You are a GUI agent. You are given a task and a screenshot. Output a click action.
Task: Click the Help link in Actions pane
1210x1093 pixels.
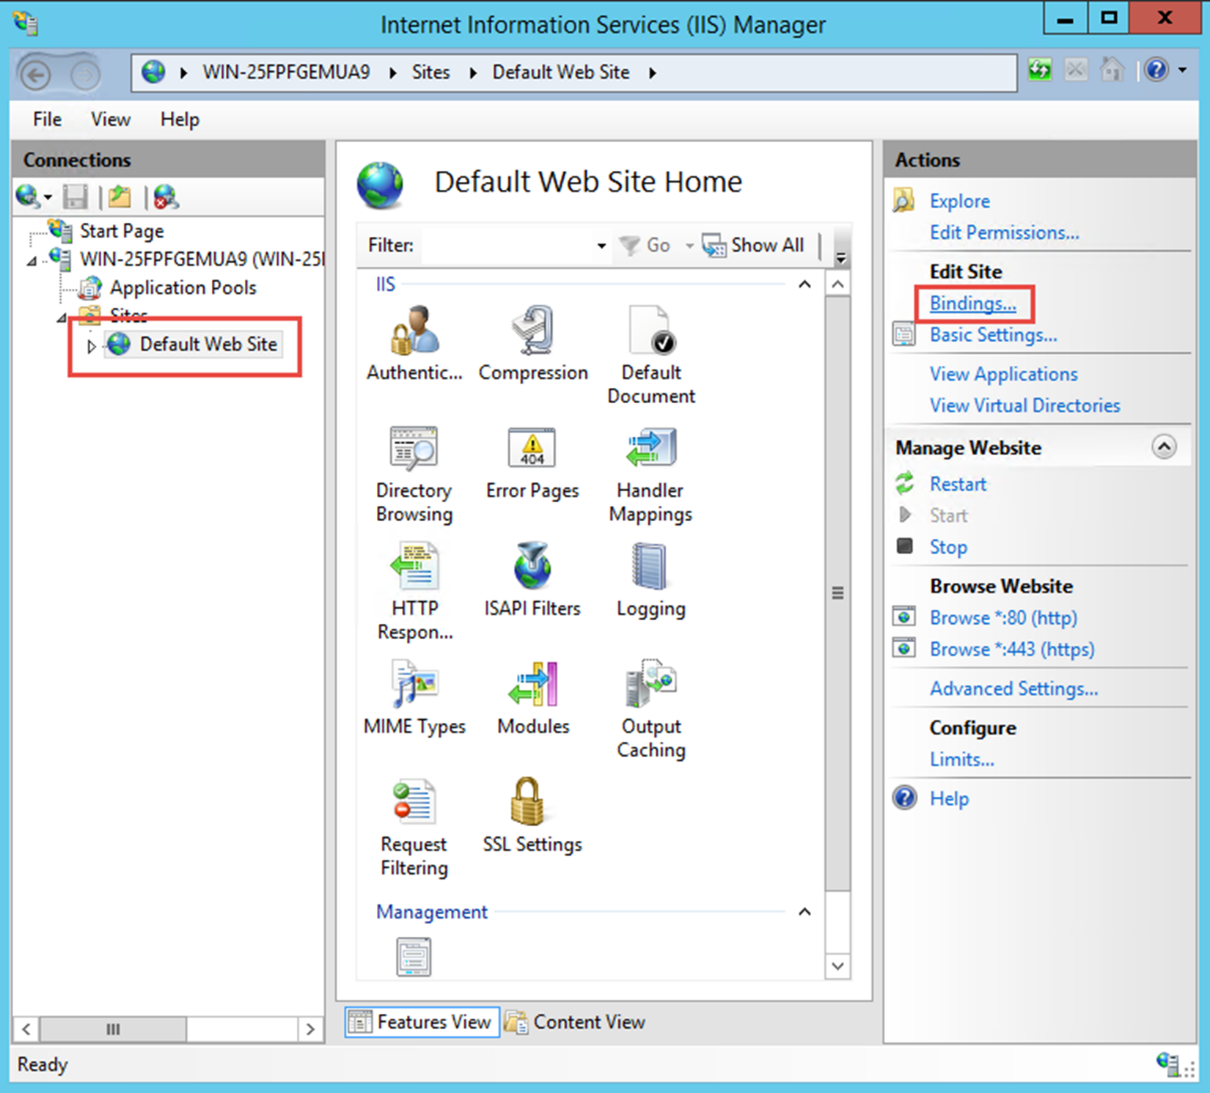pos(949,799)
